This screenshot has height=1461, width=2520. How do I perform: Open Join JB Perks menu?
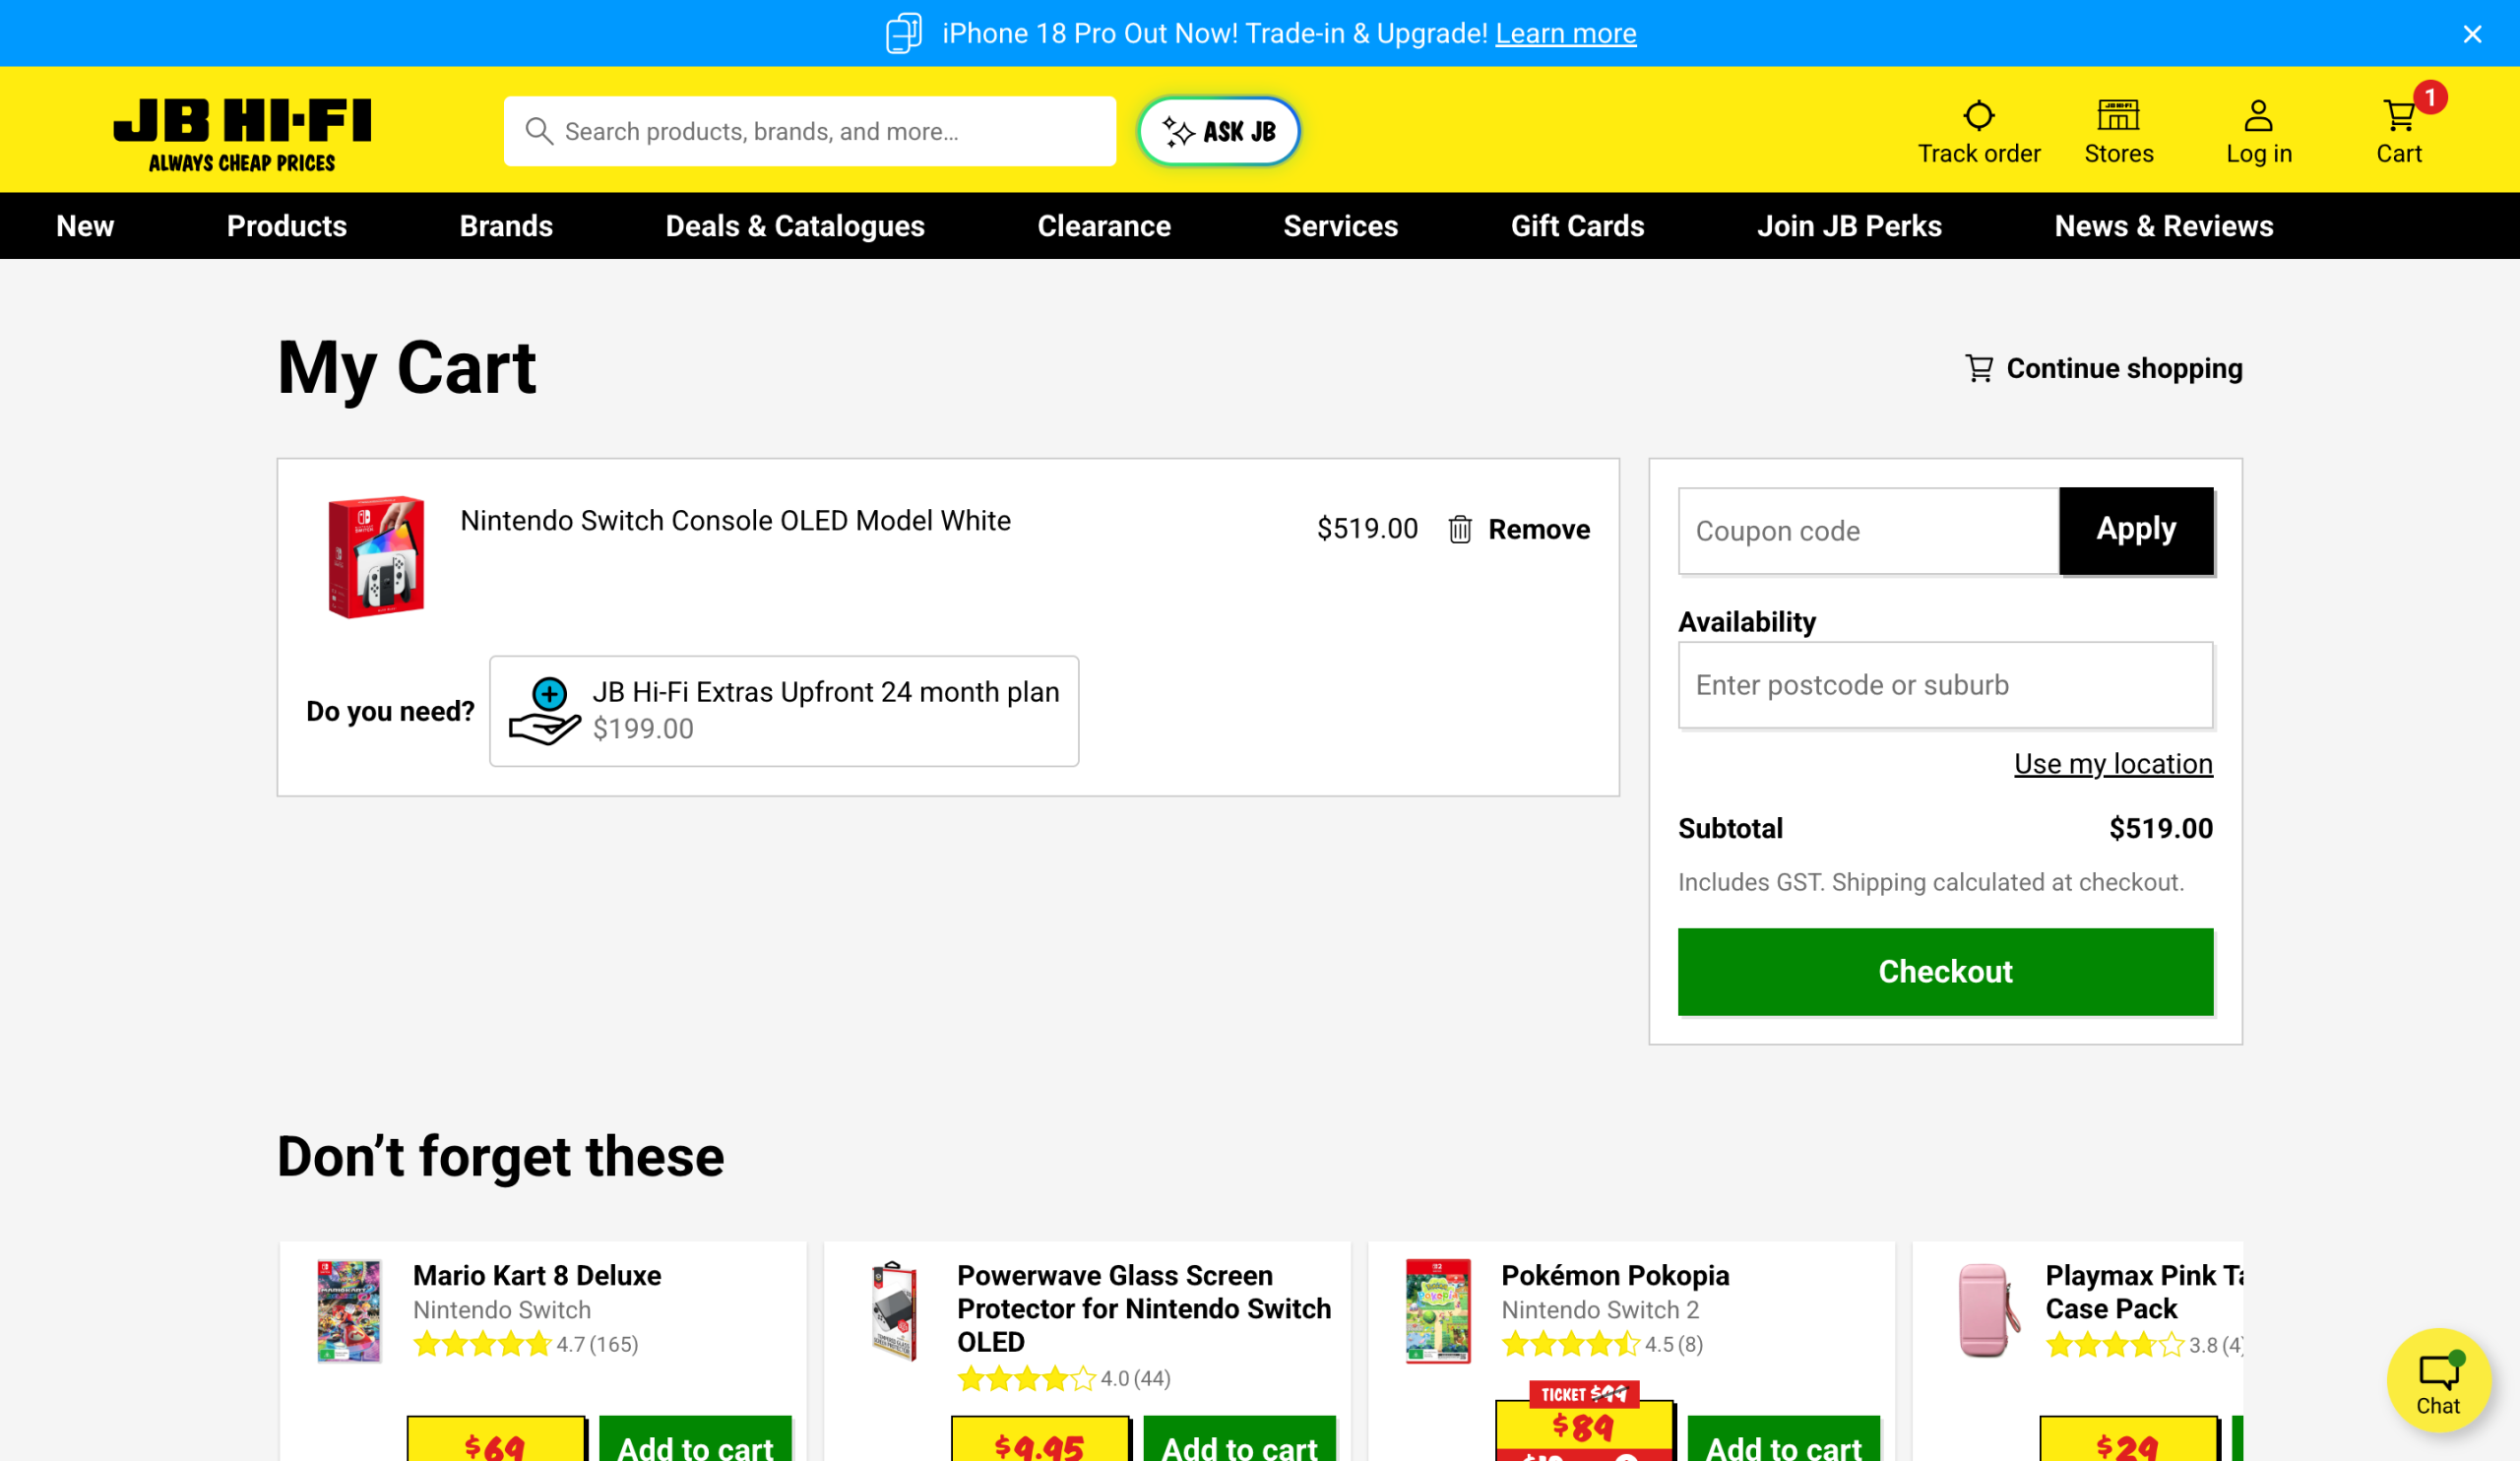tap(1849, 226)
